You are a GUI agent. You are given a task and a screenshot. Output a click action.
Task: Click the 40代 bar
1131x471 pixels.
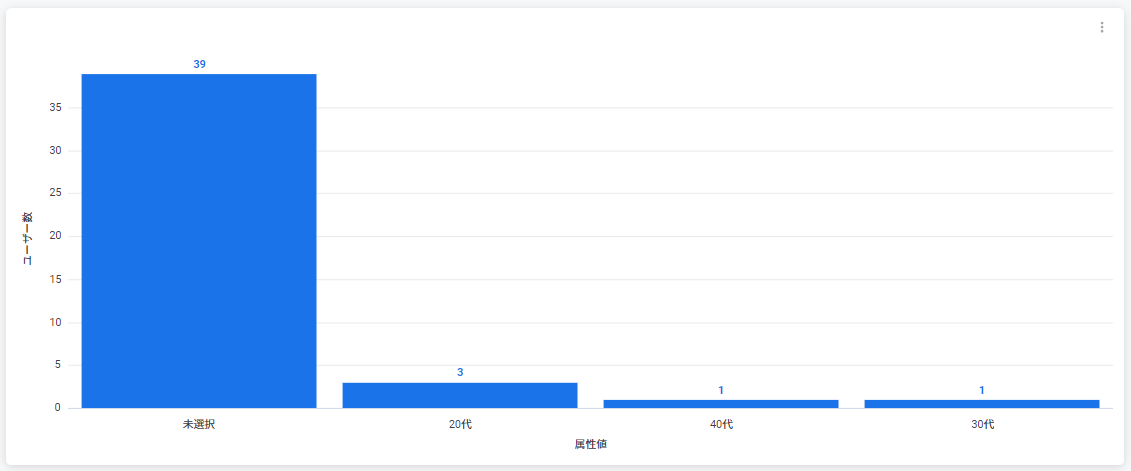(x=721, y=404)
